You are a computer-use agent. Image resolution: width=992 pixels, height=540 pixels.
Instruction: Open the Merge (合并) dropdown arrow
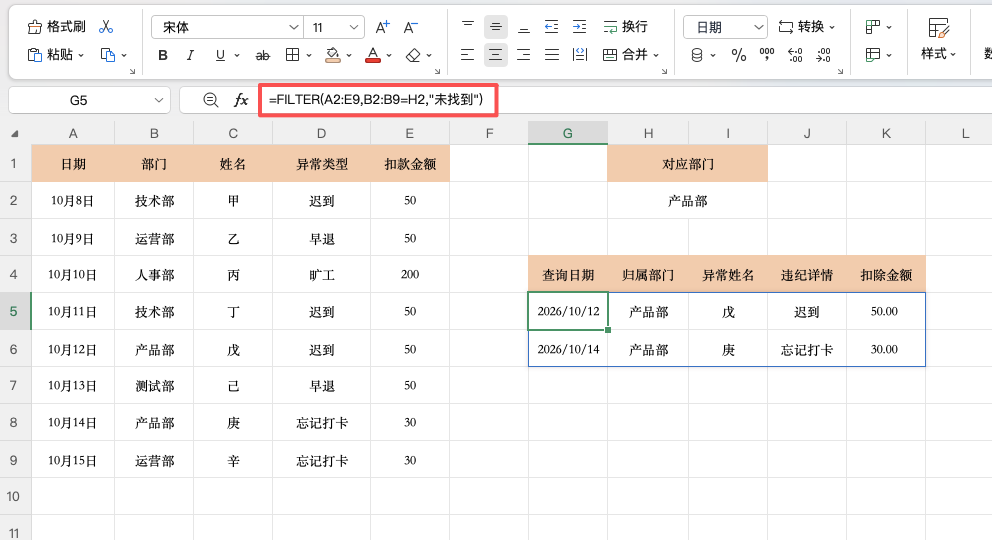[656, 56]
